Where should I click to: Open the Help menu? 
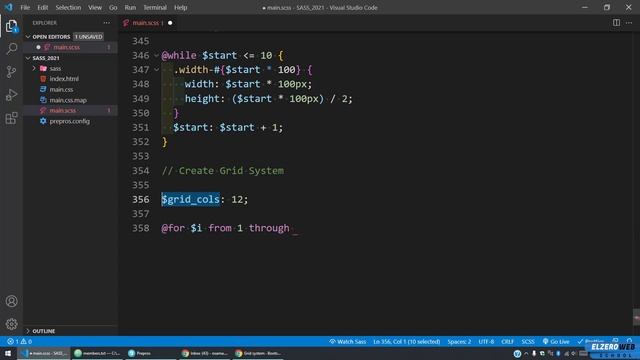[x=180, y=7]
